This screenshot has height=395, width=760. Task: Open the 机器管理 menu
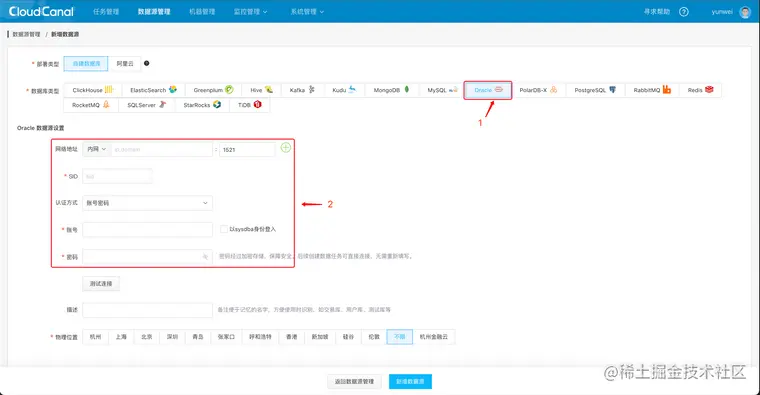pos(202,12)
